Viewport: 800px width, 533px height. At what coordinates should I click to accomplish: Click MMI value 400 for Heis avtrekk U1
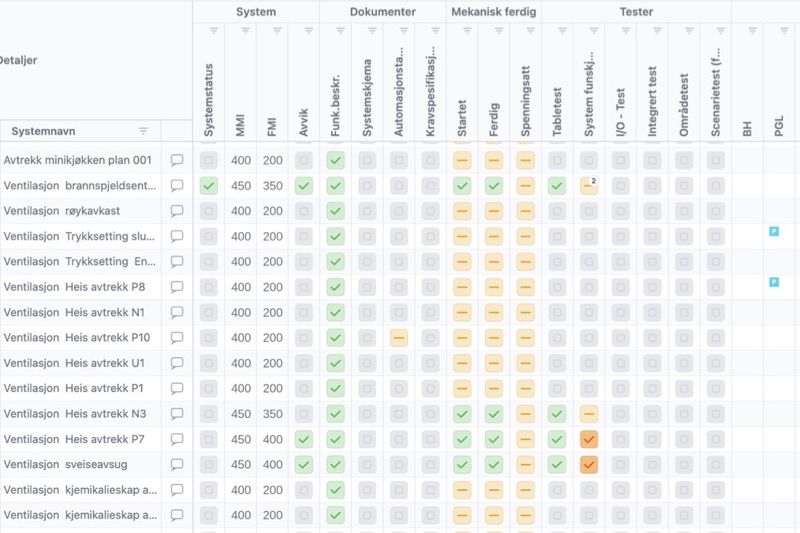pos(241,363)
